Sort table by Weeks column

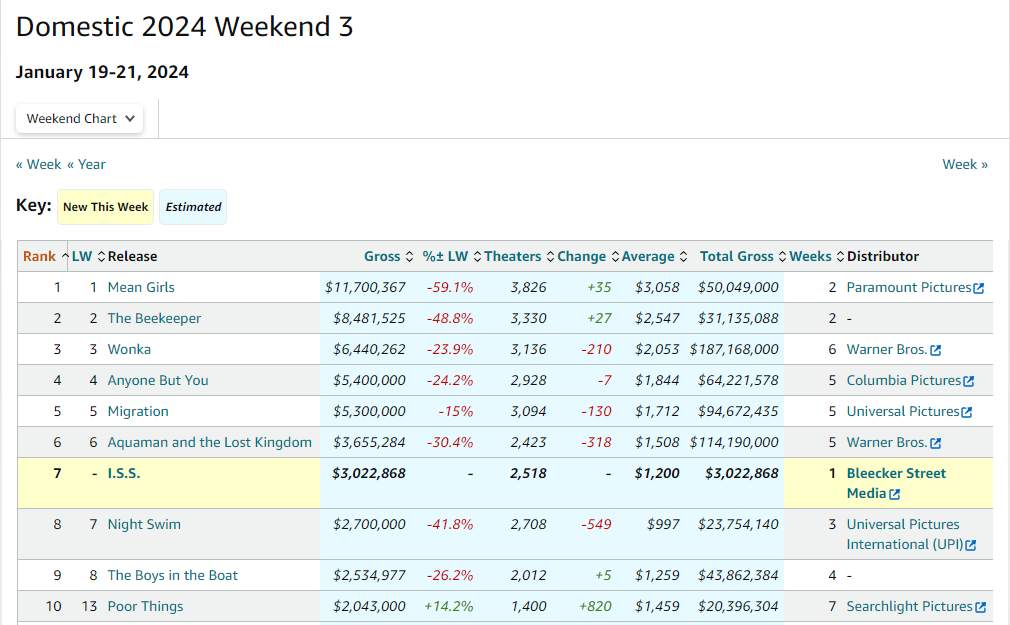tap(817, 256)
